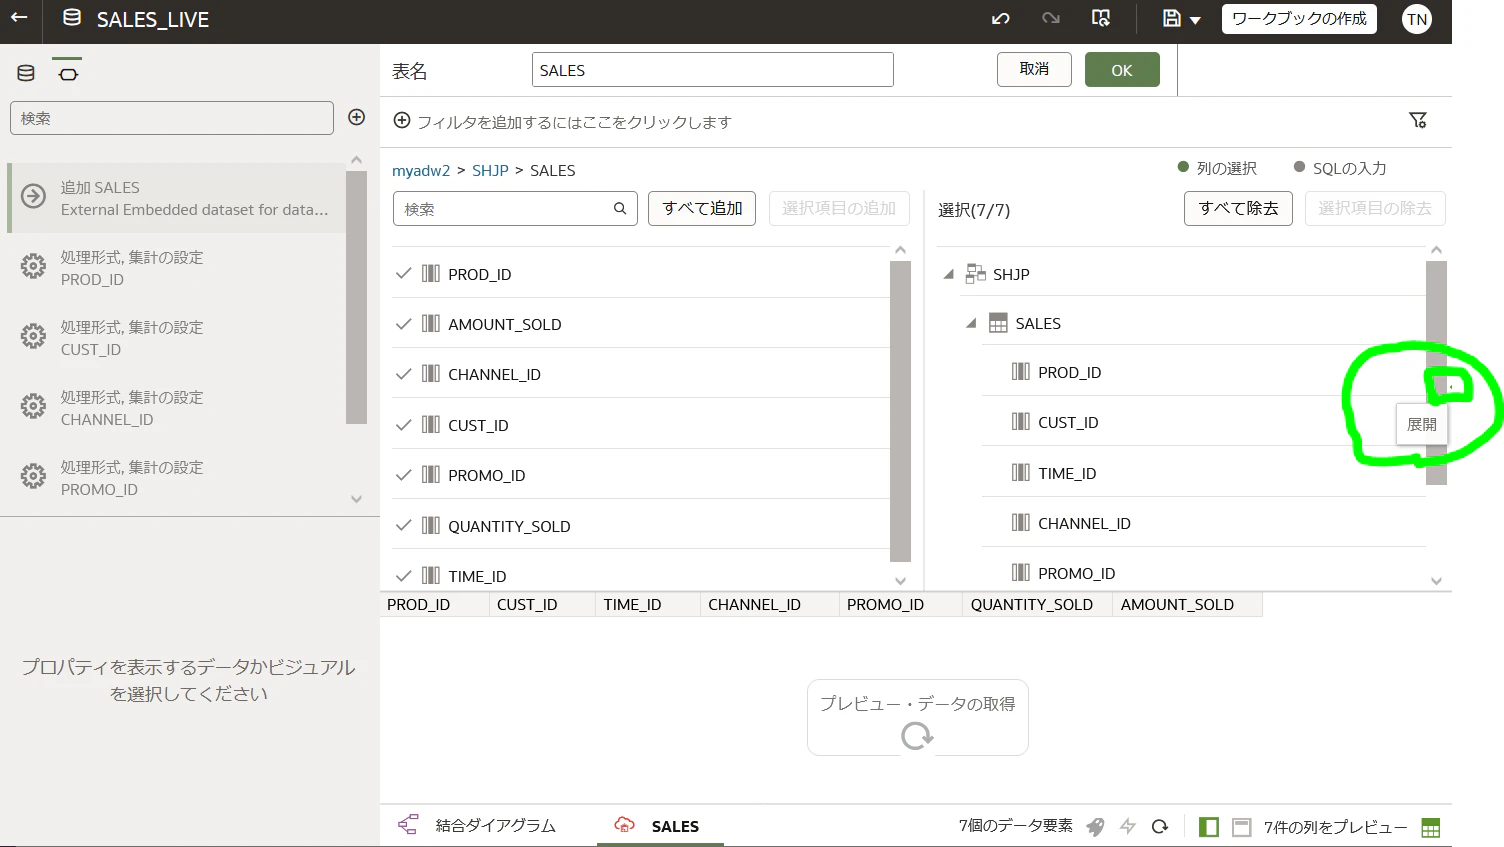Click down arrow of left steps scrollbar
This screenshot has height=847, width=1504.
(x=356, y=499)
